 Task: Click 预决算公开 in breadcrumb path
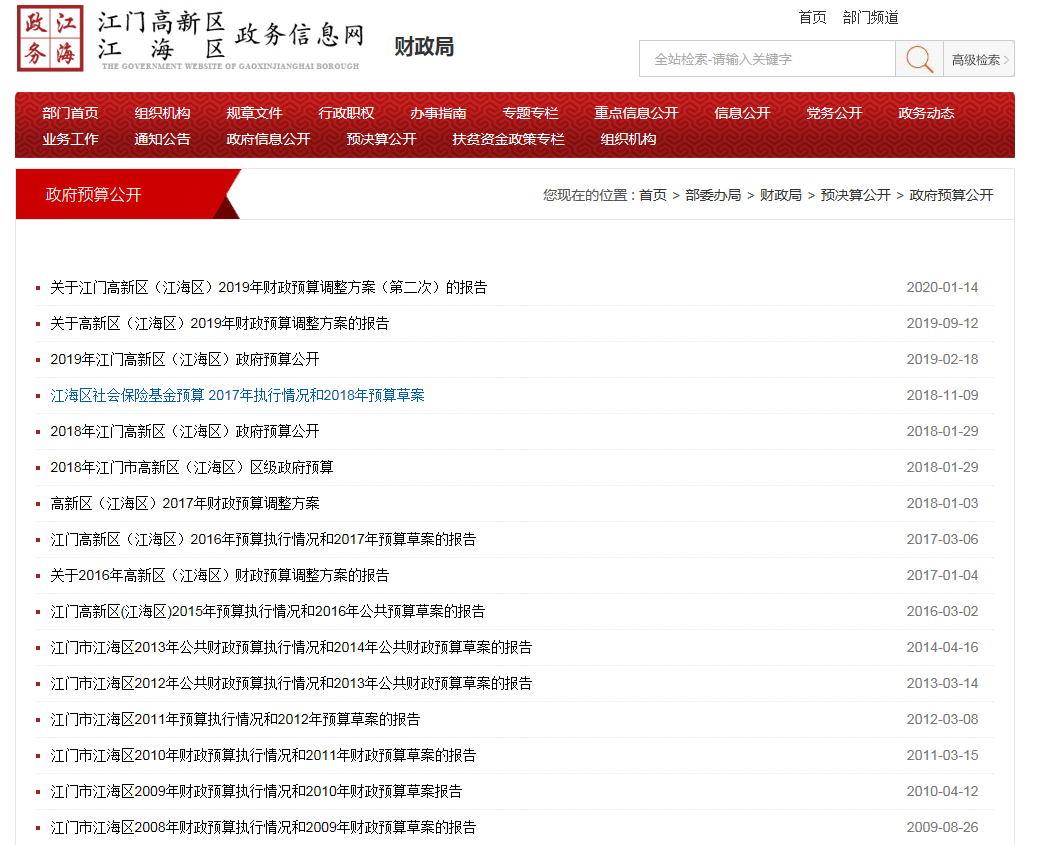(x=855, y=195)
